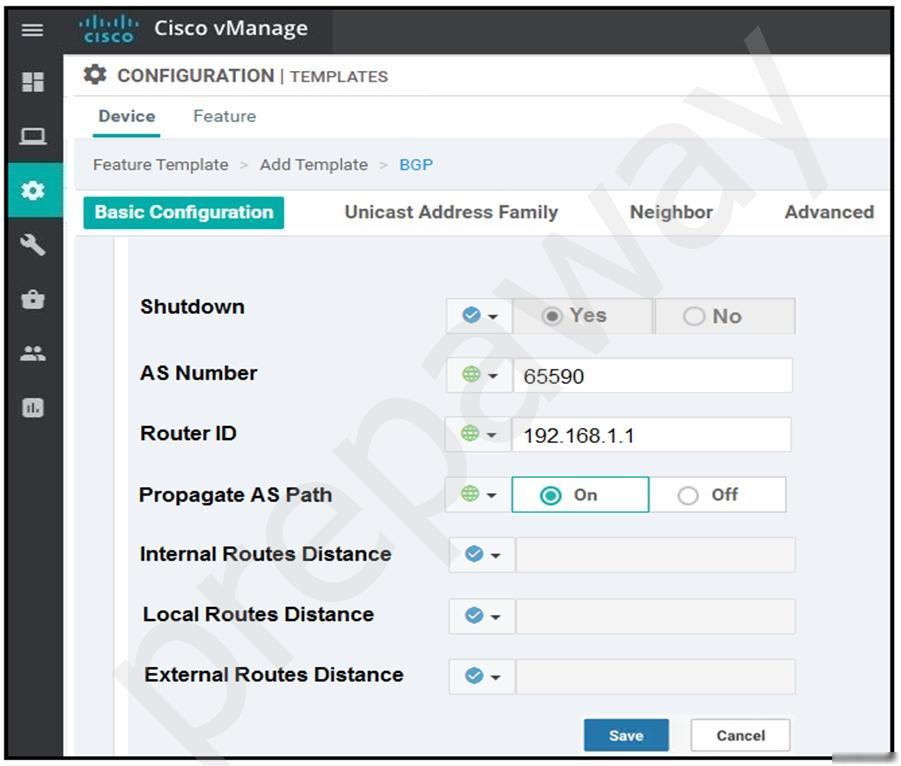Click the global globe icon for AS Number

click(x=471, y=375)
